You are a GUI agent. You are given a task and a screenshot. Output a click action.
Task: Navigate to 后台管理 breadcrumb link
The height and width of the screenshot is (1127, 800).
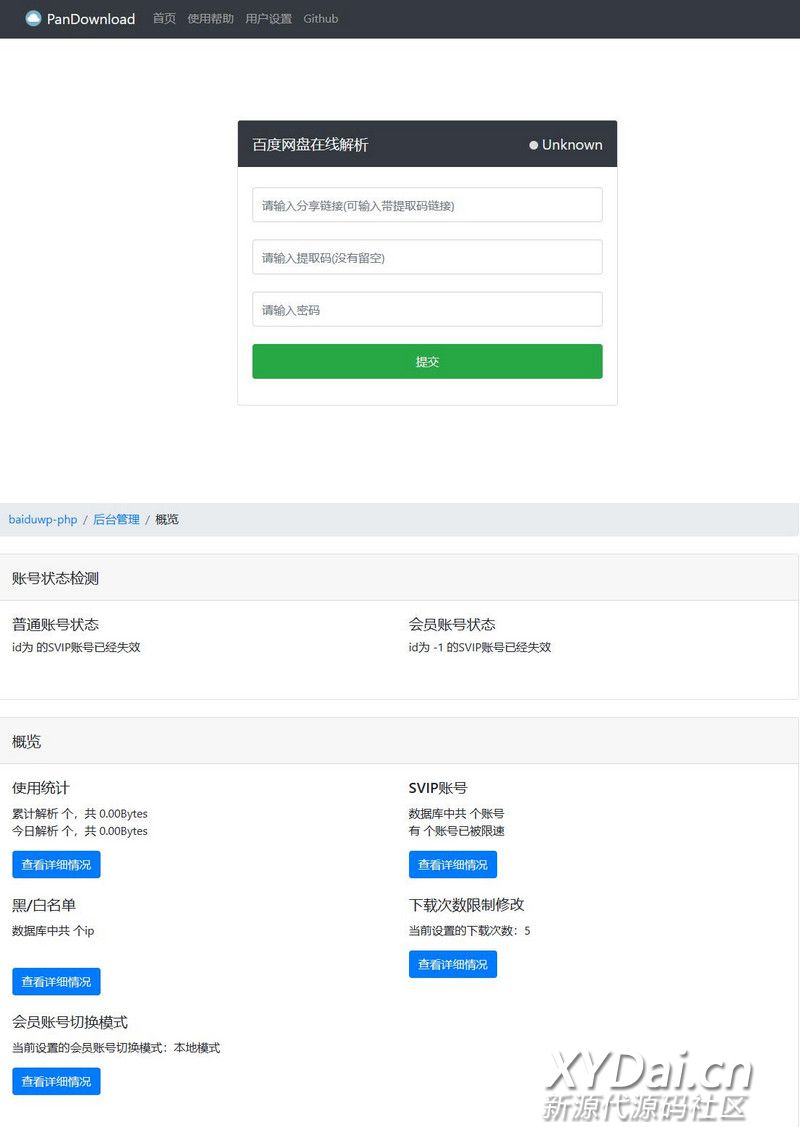tap(116, 520)
